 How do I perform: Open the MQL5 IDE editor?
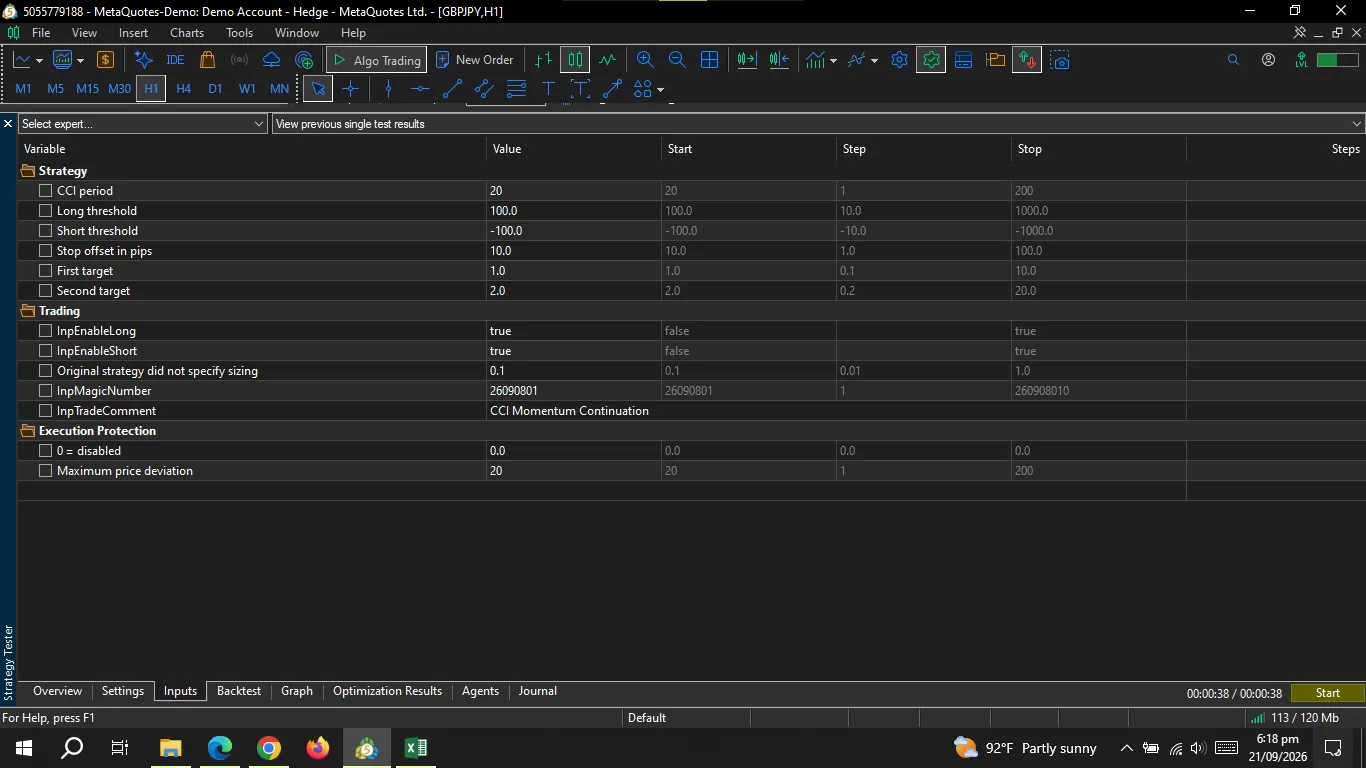click(x=175, y=60)
